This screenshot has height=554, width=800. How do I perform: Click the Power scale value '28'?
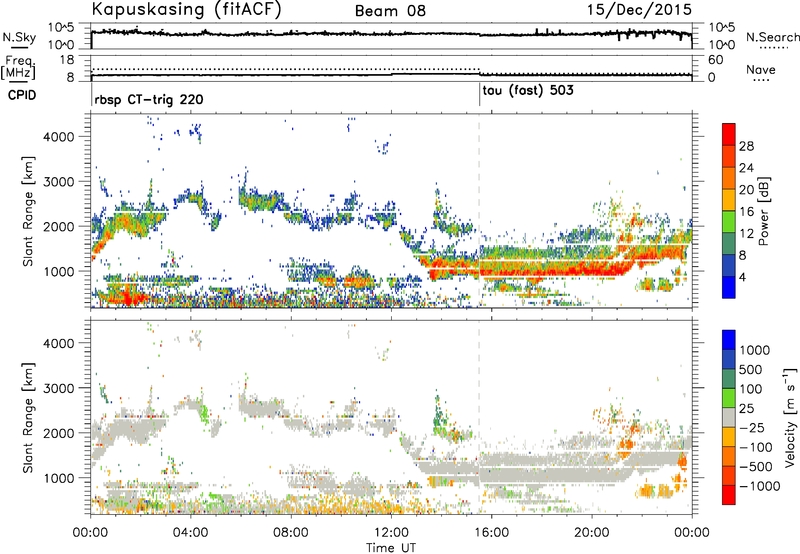click(746, 146)
